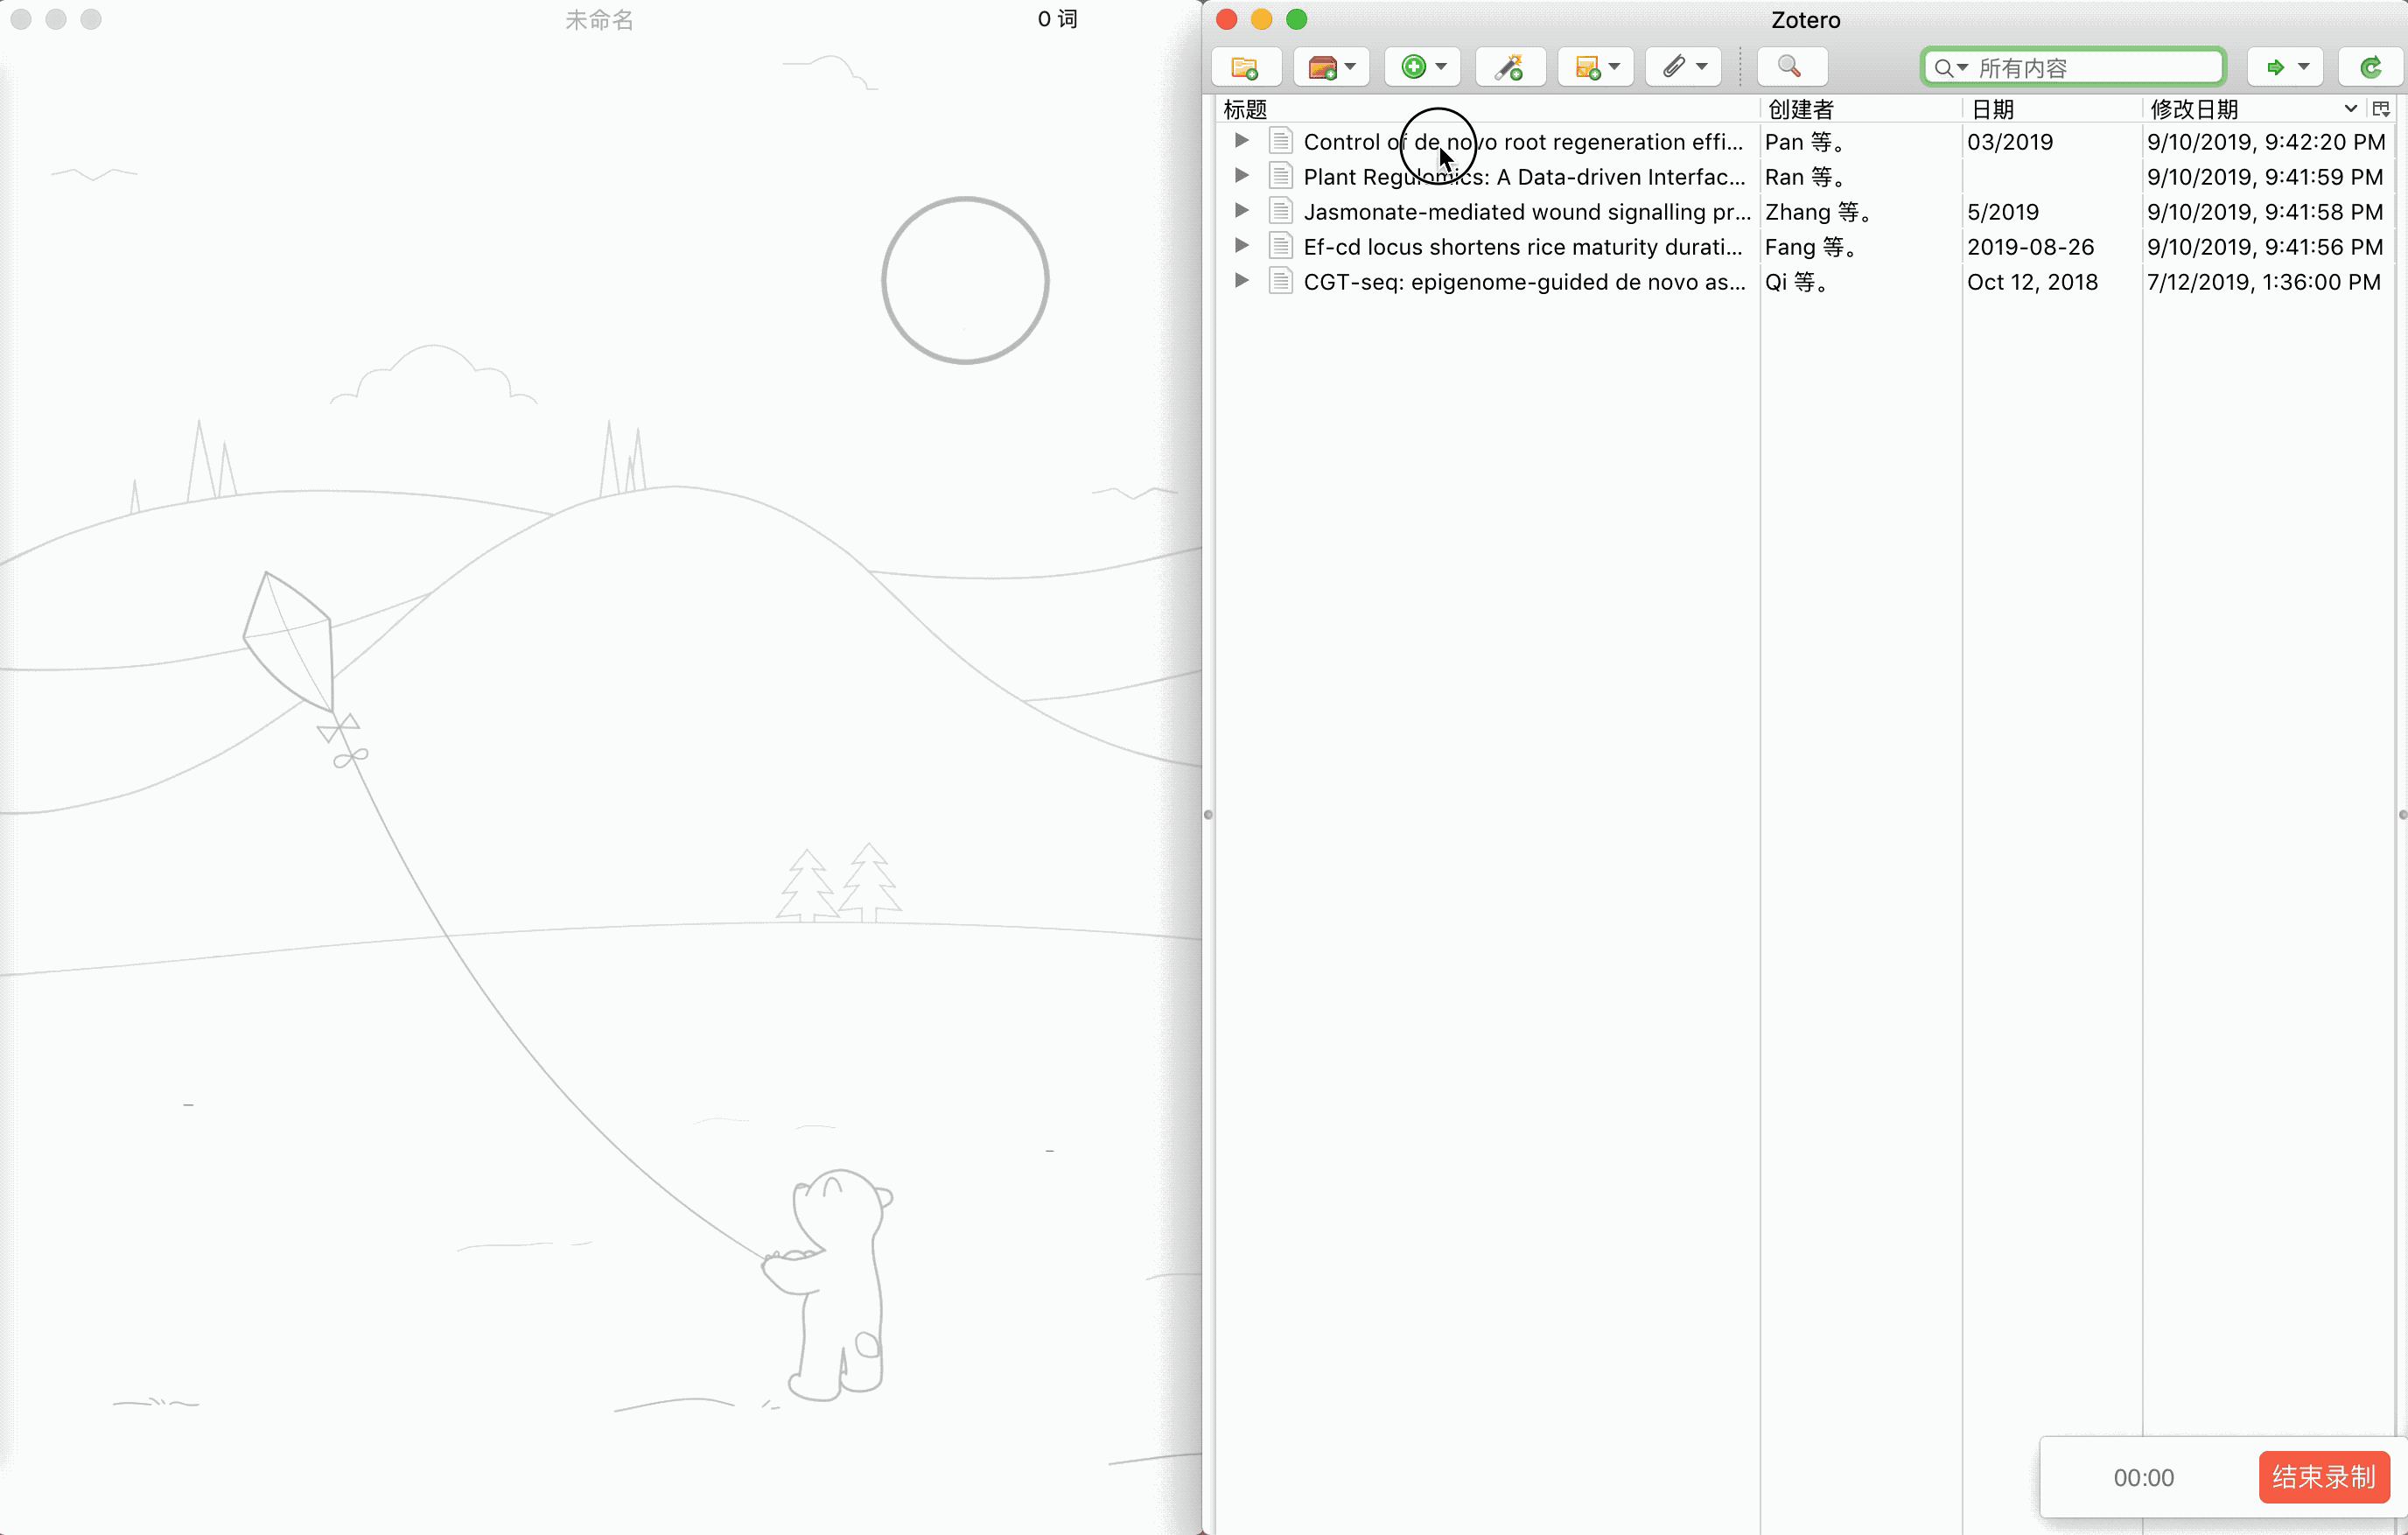The height and width of the screenshot is (1535, 2408).
Task: Click the 结束录制 red button
Action: [2323, 1476]
